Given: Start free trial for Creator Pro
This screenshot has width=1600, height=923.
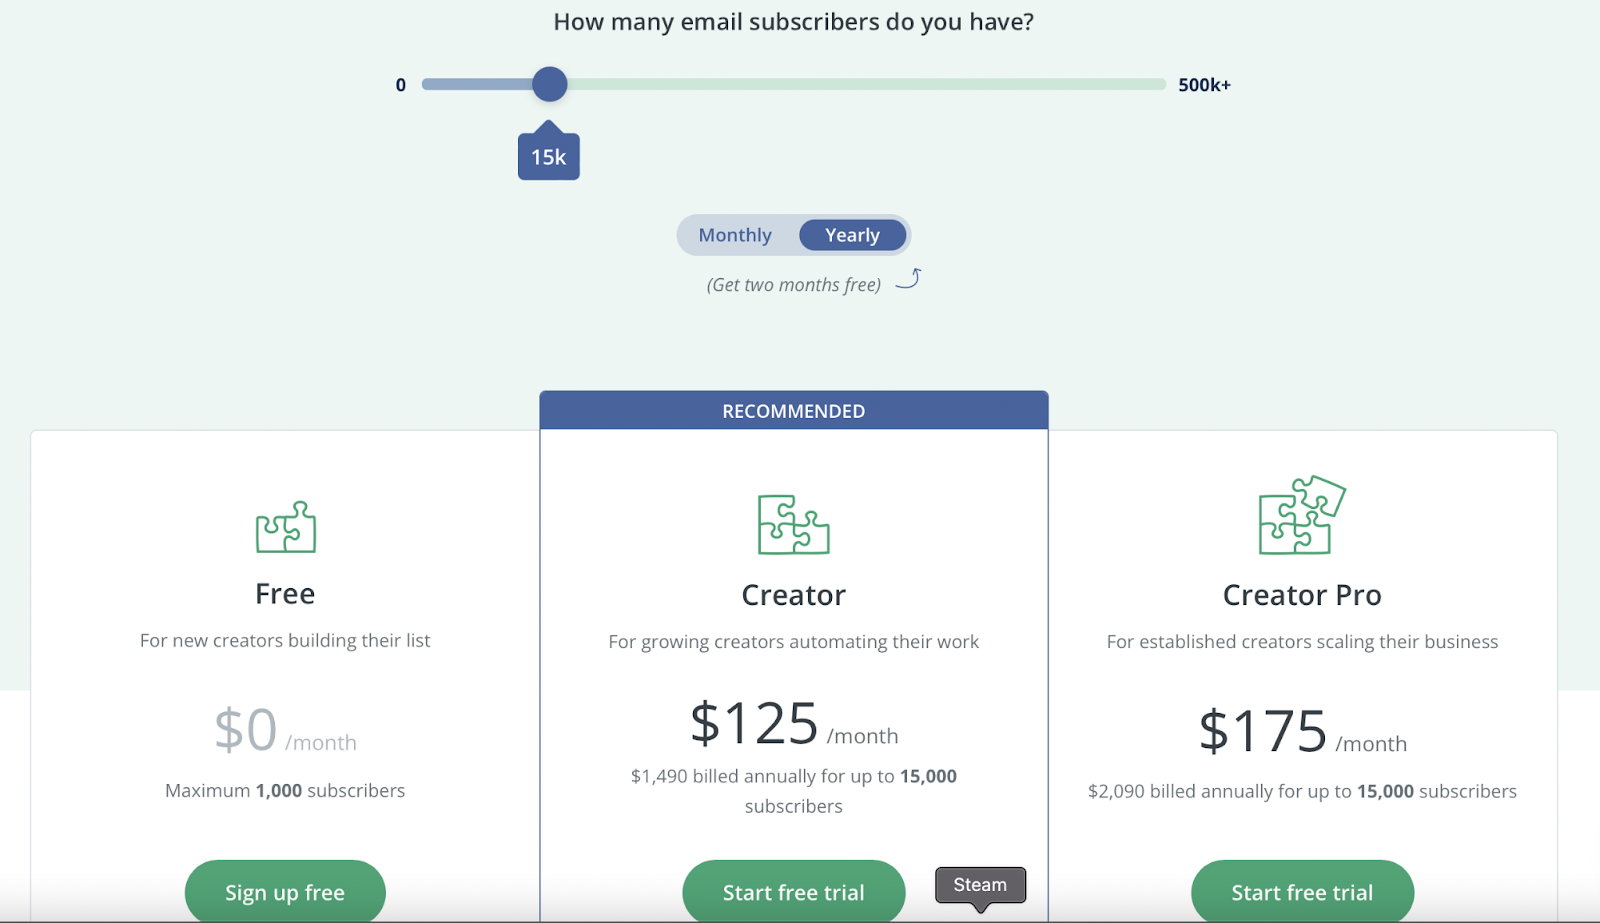Looking at the screenshot, I should (1302, 891).
